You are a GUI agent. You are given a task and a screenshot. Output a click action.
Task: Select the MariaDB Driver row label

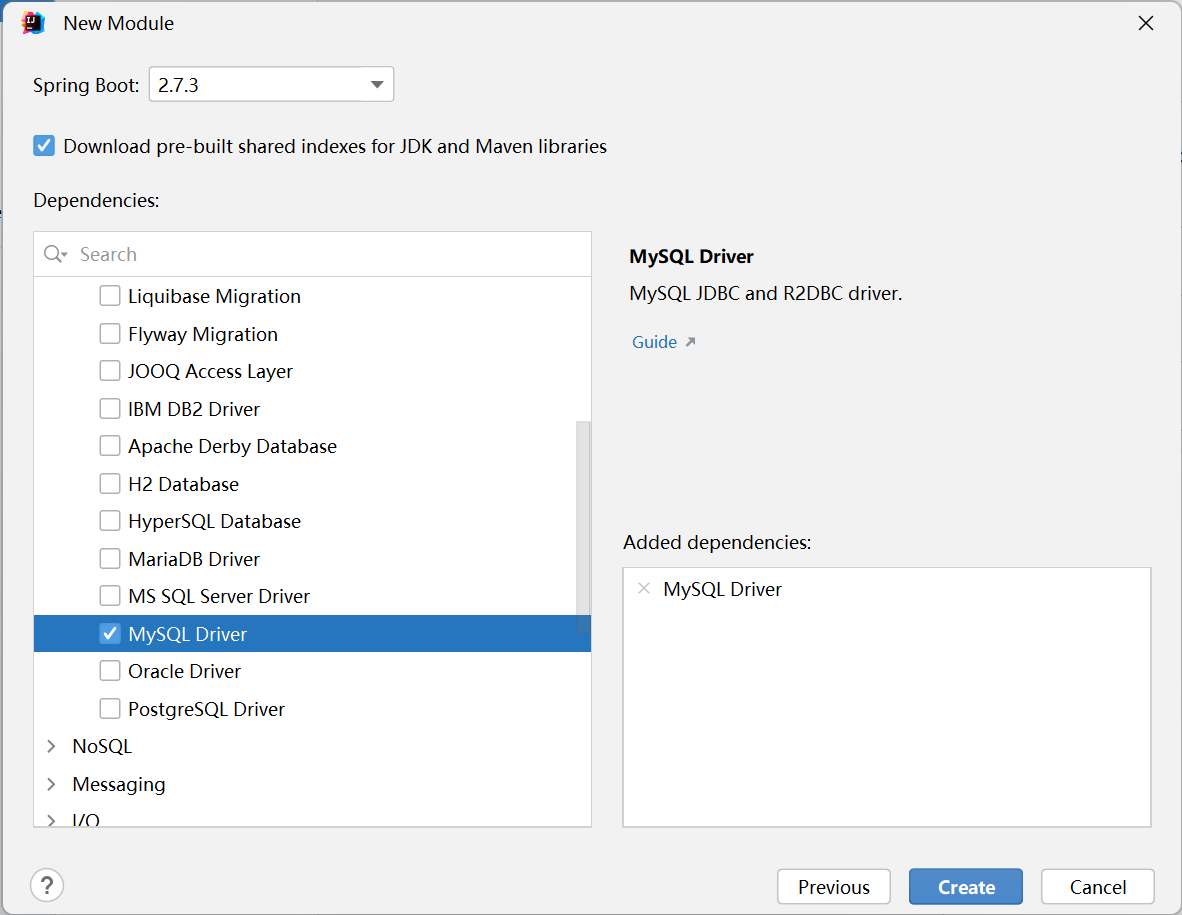(194, 558)
